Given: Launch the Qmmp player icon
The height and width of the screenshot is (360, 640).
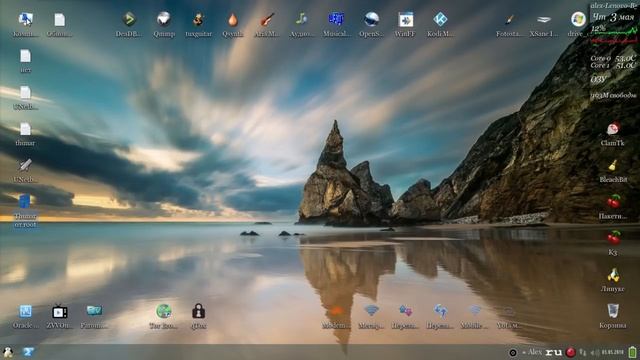Looking at the screenshot, I should 164,19.
